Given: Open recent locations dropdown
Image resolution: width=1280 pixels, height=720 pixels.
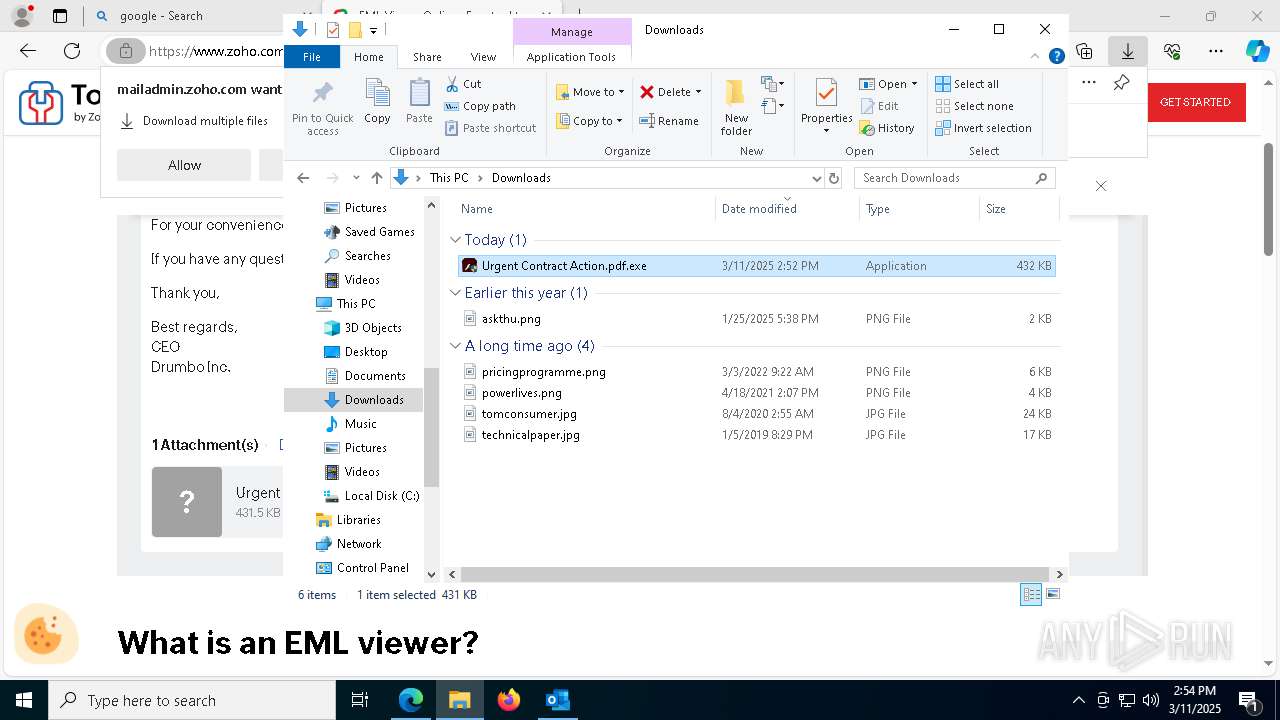Looking at the screenshot, I should pyautogui.click(x=356, y=178).
